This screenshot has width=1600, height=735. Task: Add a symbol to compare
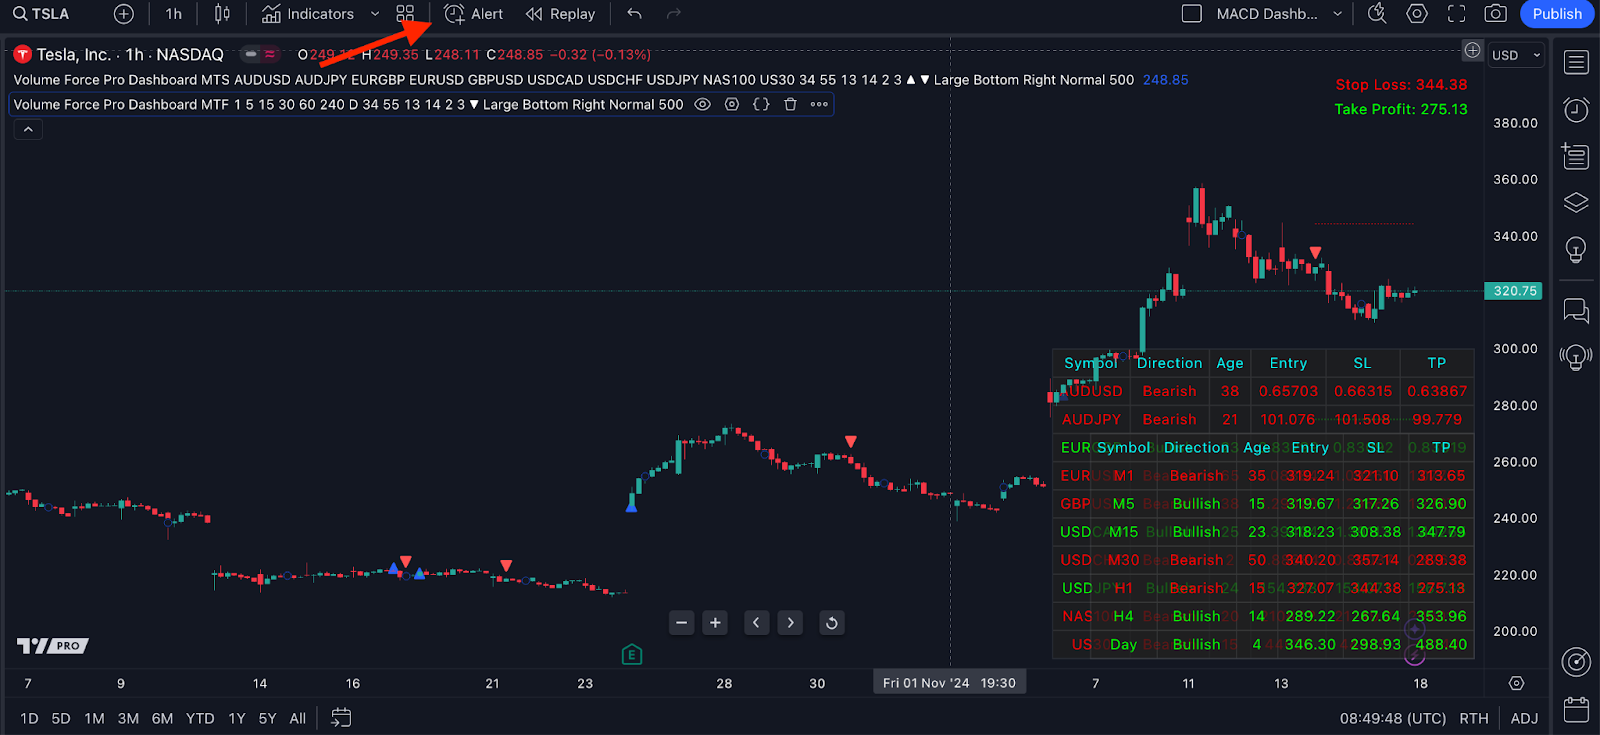pos(123,14)
